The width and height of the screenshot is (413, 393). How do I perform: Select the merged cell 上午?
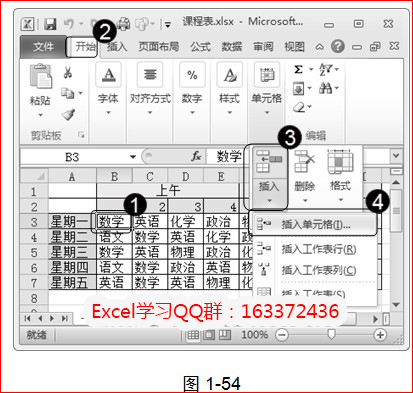click(168, 191)
